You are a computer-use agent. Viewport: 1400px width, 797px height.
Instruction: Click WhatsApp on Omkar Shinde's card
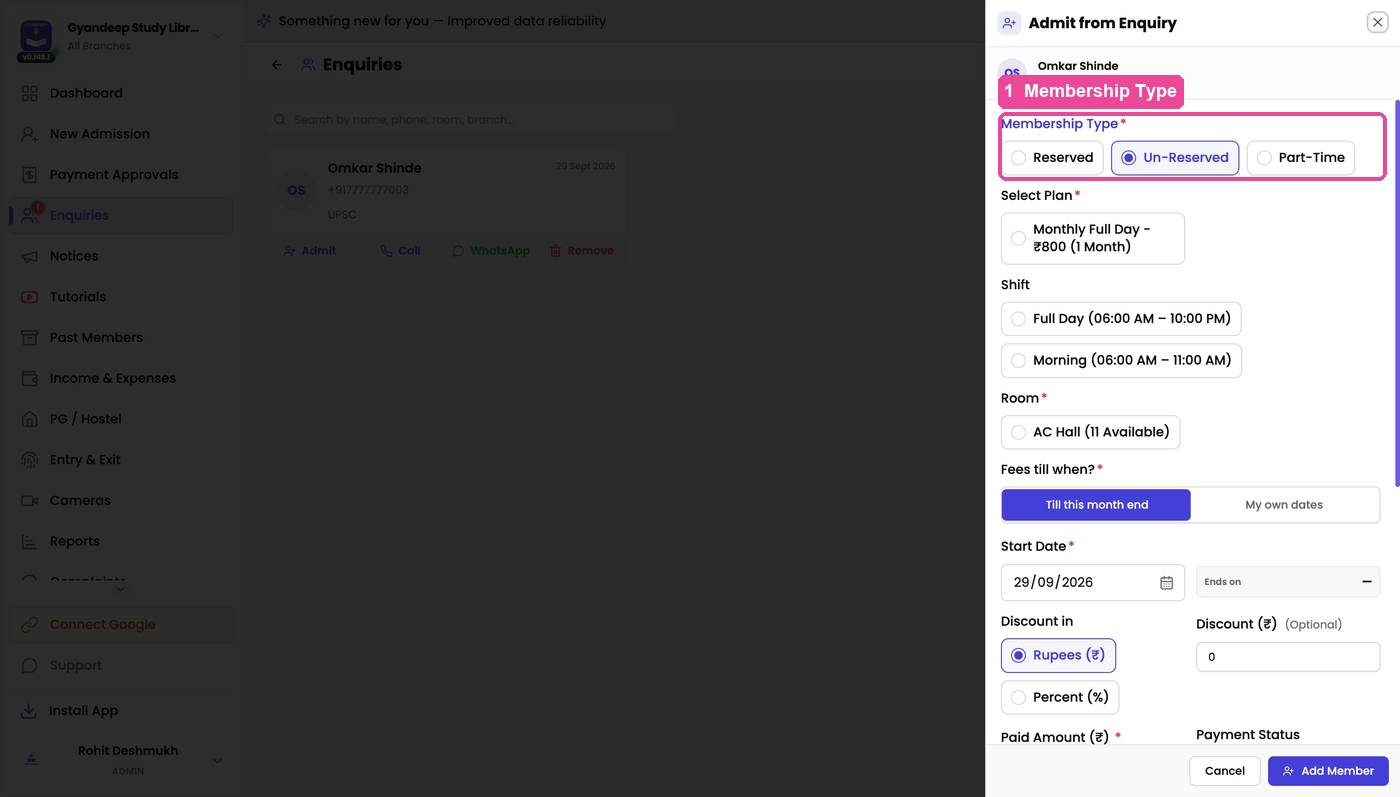pyautogui.click(x=491, y=251)
